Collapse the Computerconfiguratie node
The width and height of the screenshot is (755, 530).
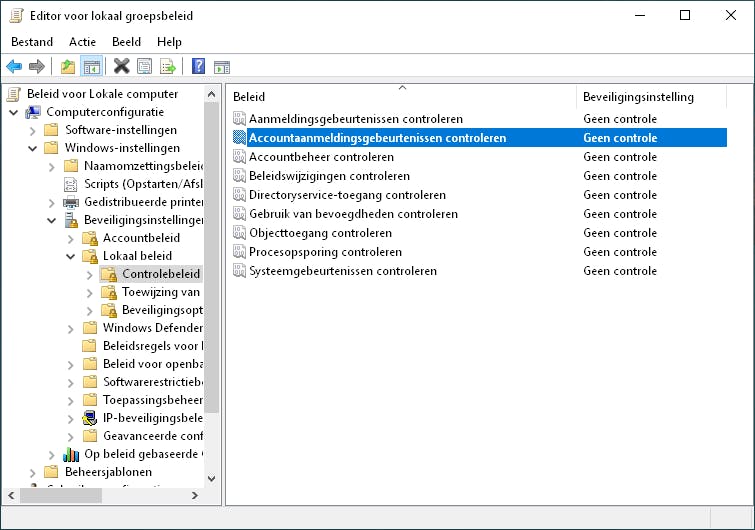13,113
